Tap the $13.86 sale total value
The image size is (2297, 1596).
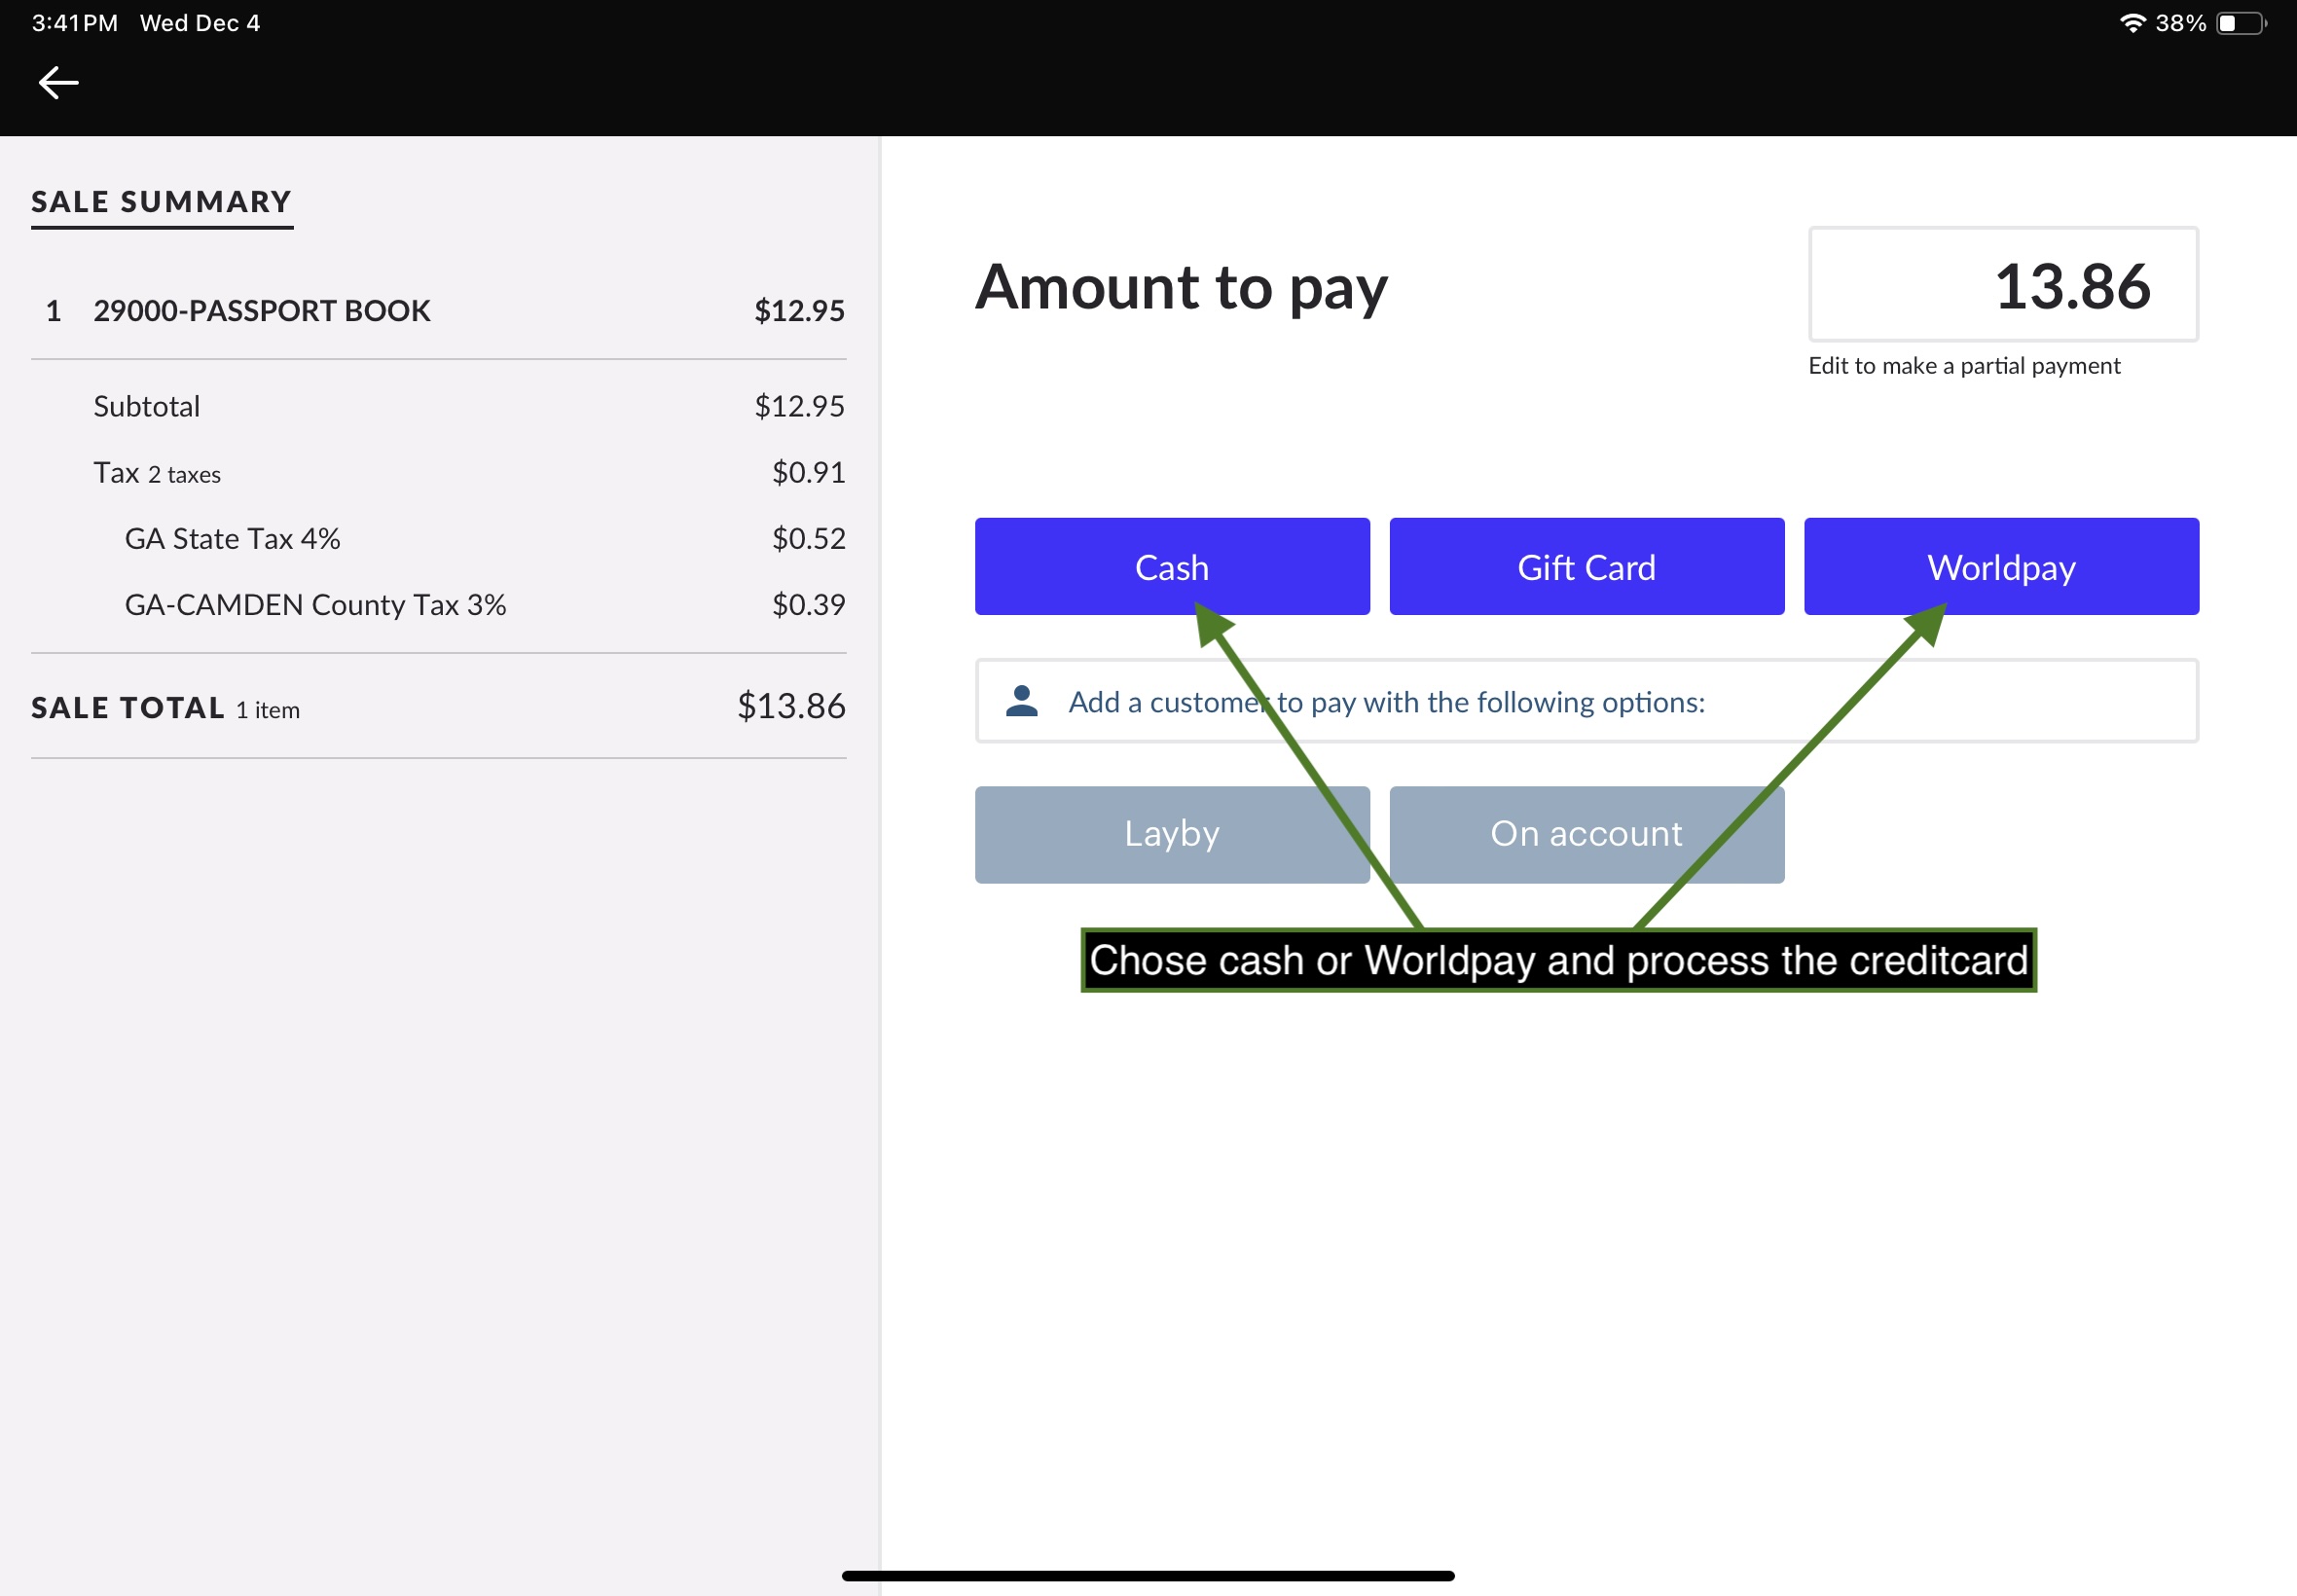click(x=791, y=706)
